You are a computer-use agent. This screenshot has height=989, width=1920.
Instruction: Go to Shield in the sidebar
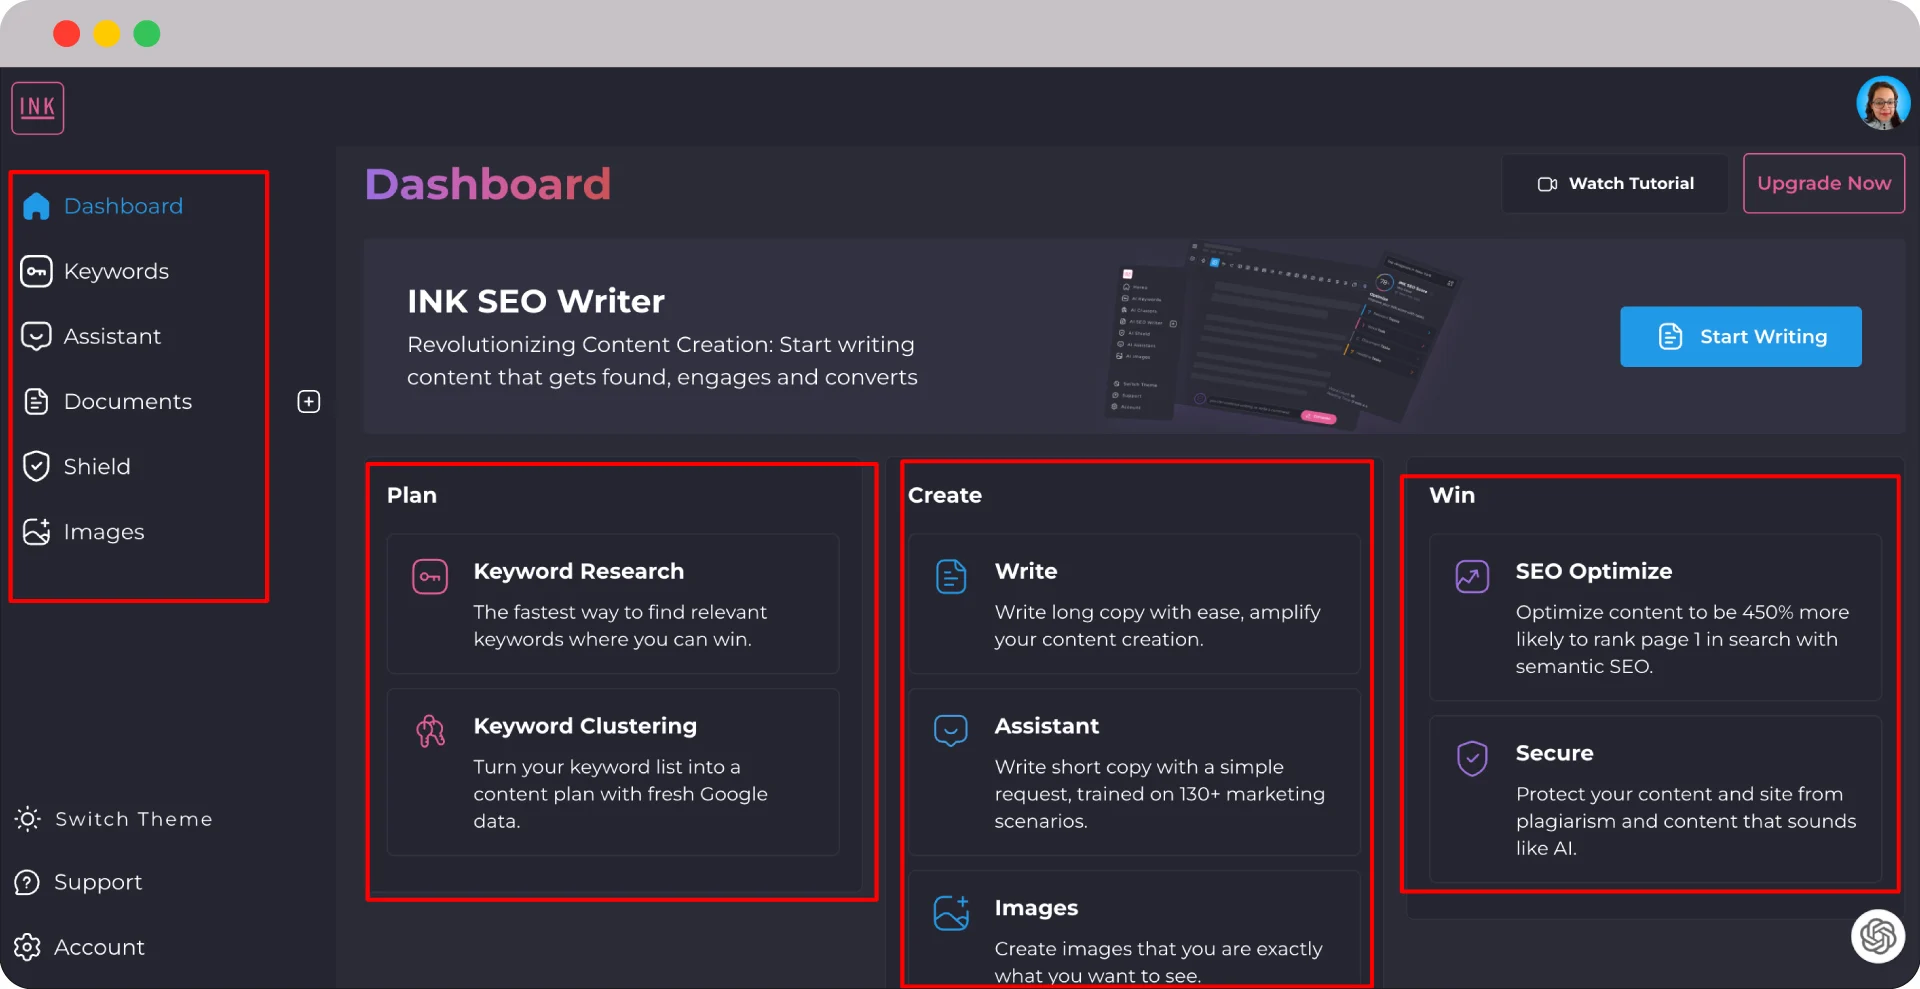pyautogui.click(x=97, y=466)
